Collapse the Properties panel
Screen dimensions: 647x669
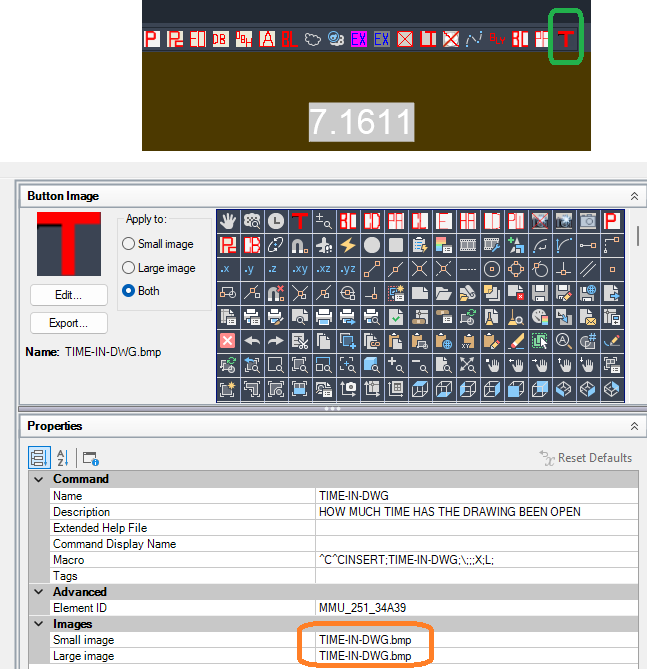coord(634,426)
